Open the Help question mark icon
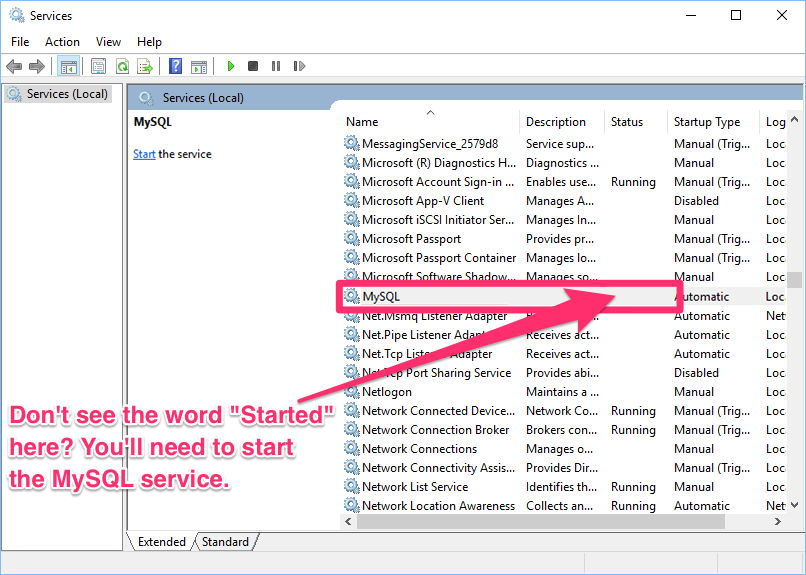 click(x=175, y=66)
